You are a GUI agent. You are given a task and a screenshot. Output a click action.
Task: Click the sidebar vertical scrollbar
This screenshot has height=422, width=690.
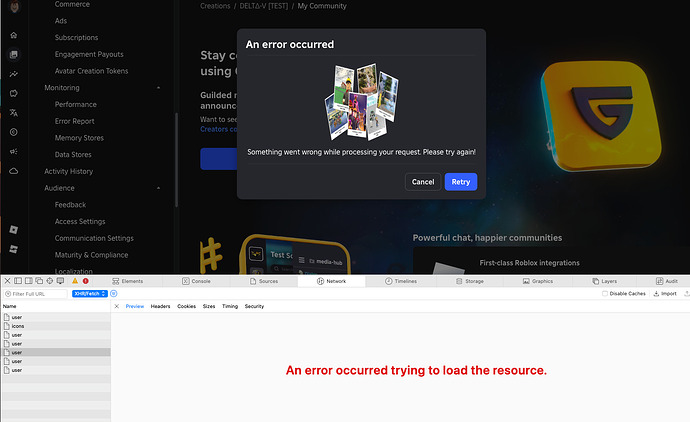[x=176, y=160]
